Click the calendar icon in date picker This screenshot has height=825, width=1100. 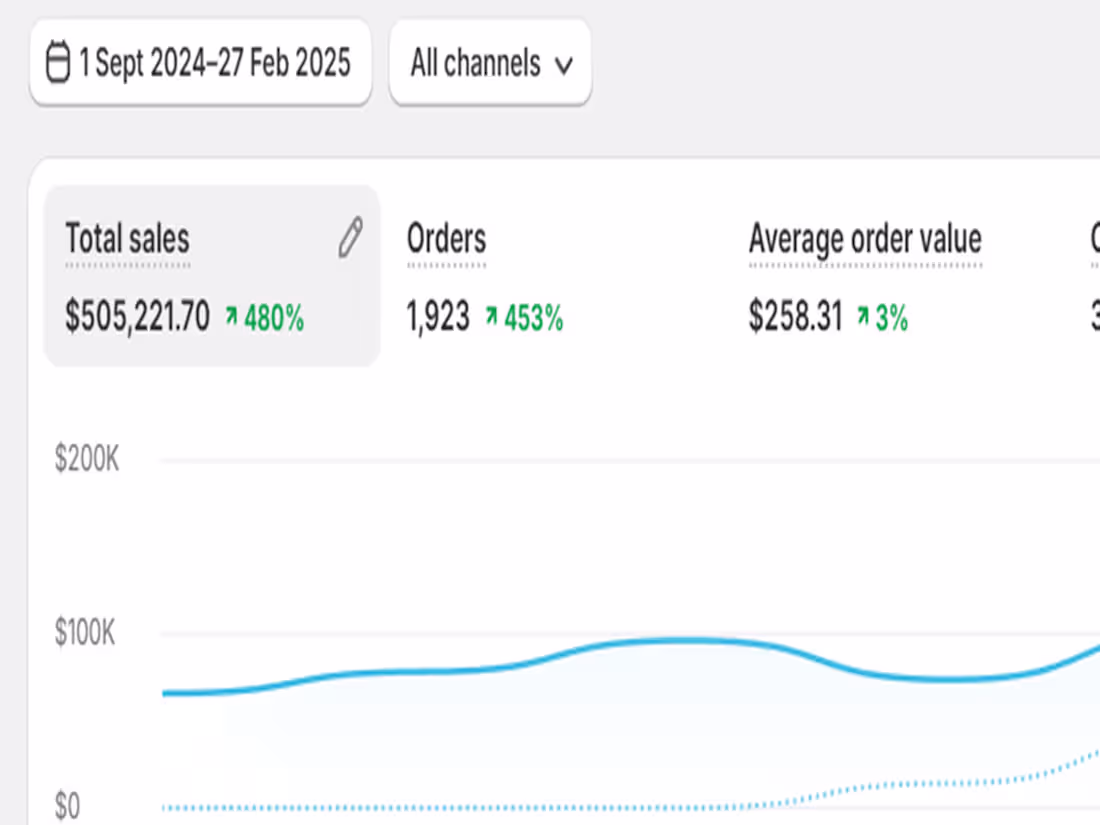click(57, 63)
